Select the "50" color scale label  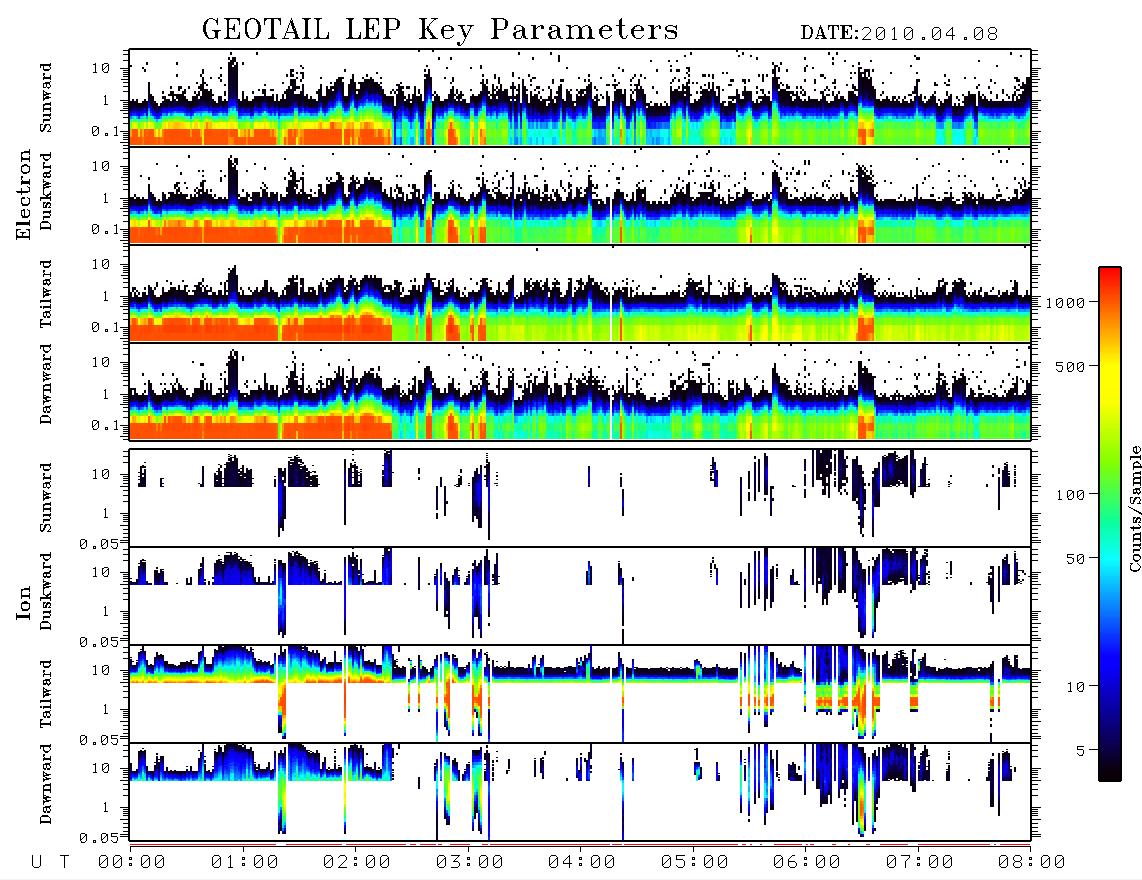click(x=1075, y=559)
